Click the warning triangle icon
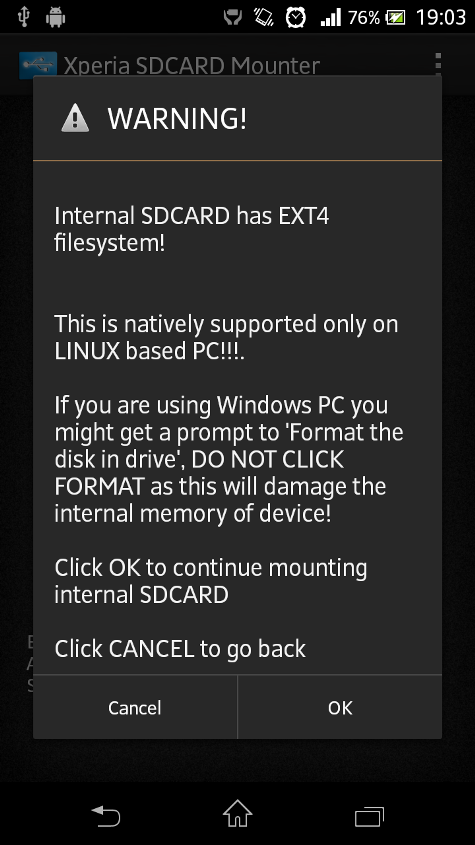475x845 pixels. pyautogui.click(x=75, y=118)
